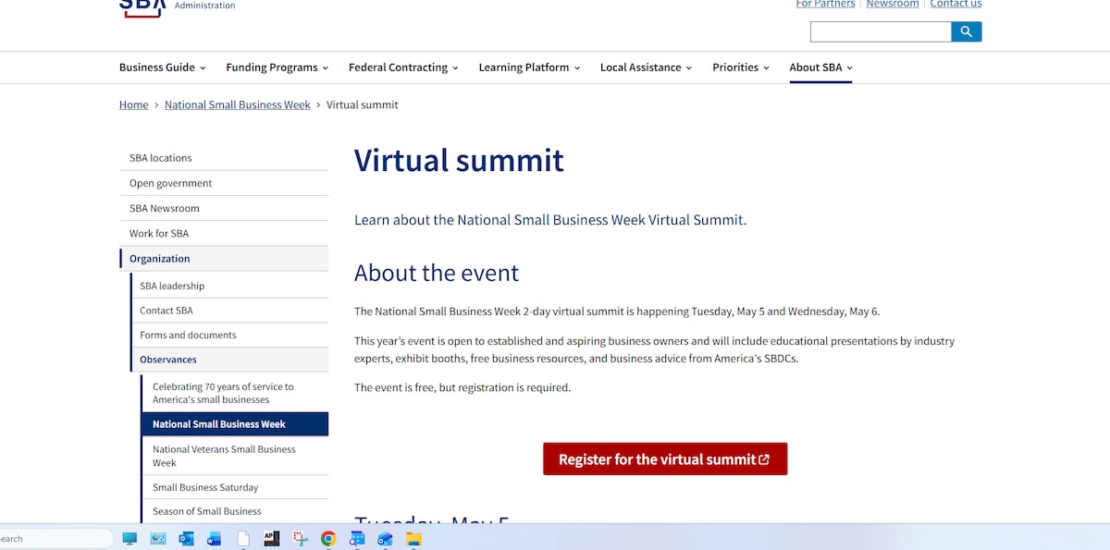The width and height of the screenshot is (1110, 550).
Task: Open Outlook from the taskbar
Action: pyautogui.click(x=186, y=539)
